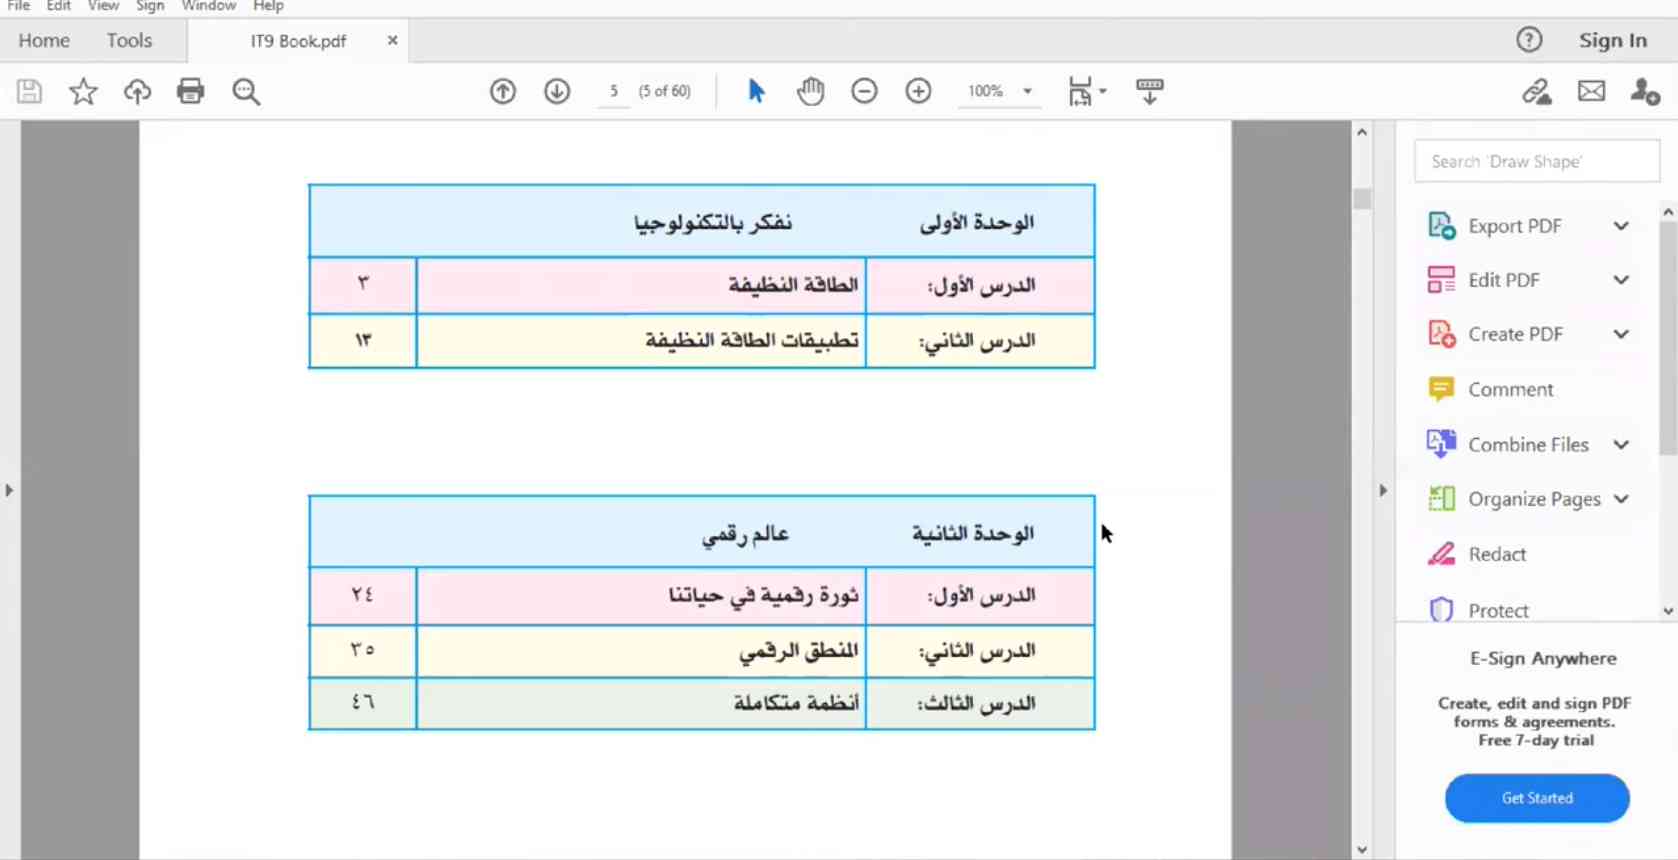Click the Search 'Draw Shape' field
The height and width of the screenshot is (860, 1678).
point(1537,161)
